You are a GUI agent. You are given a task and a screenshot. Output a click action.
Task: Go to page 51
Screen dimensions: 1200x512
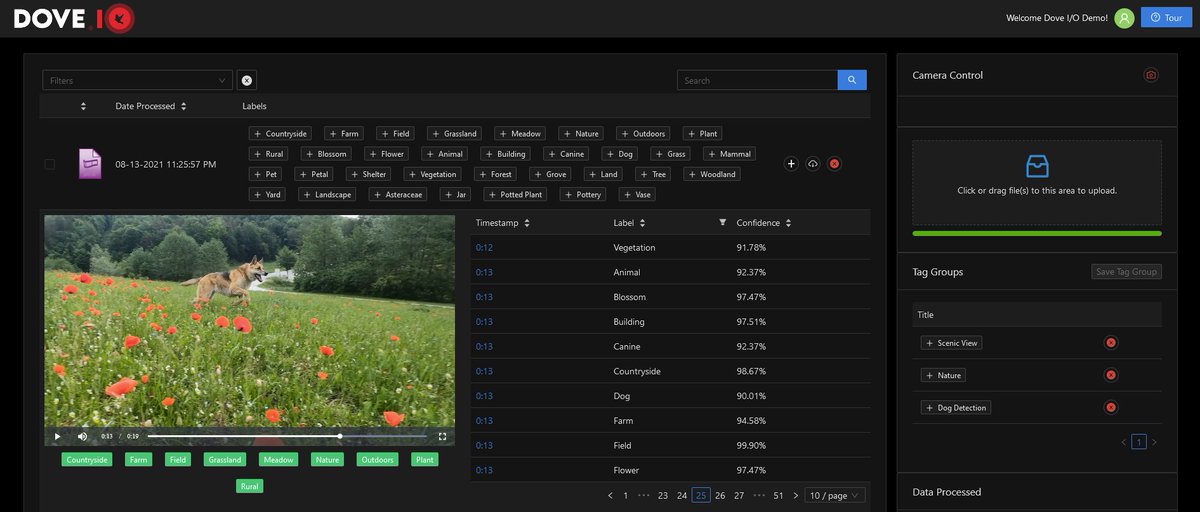point(778,495)
